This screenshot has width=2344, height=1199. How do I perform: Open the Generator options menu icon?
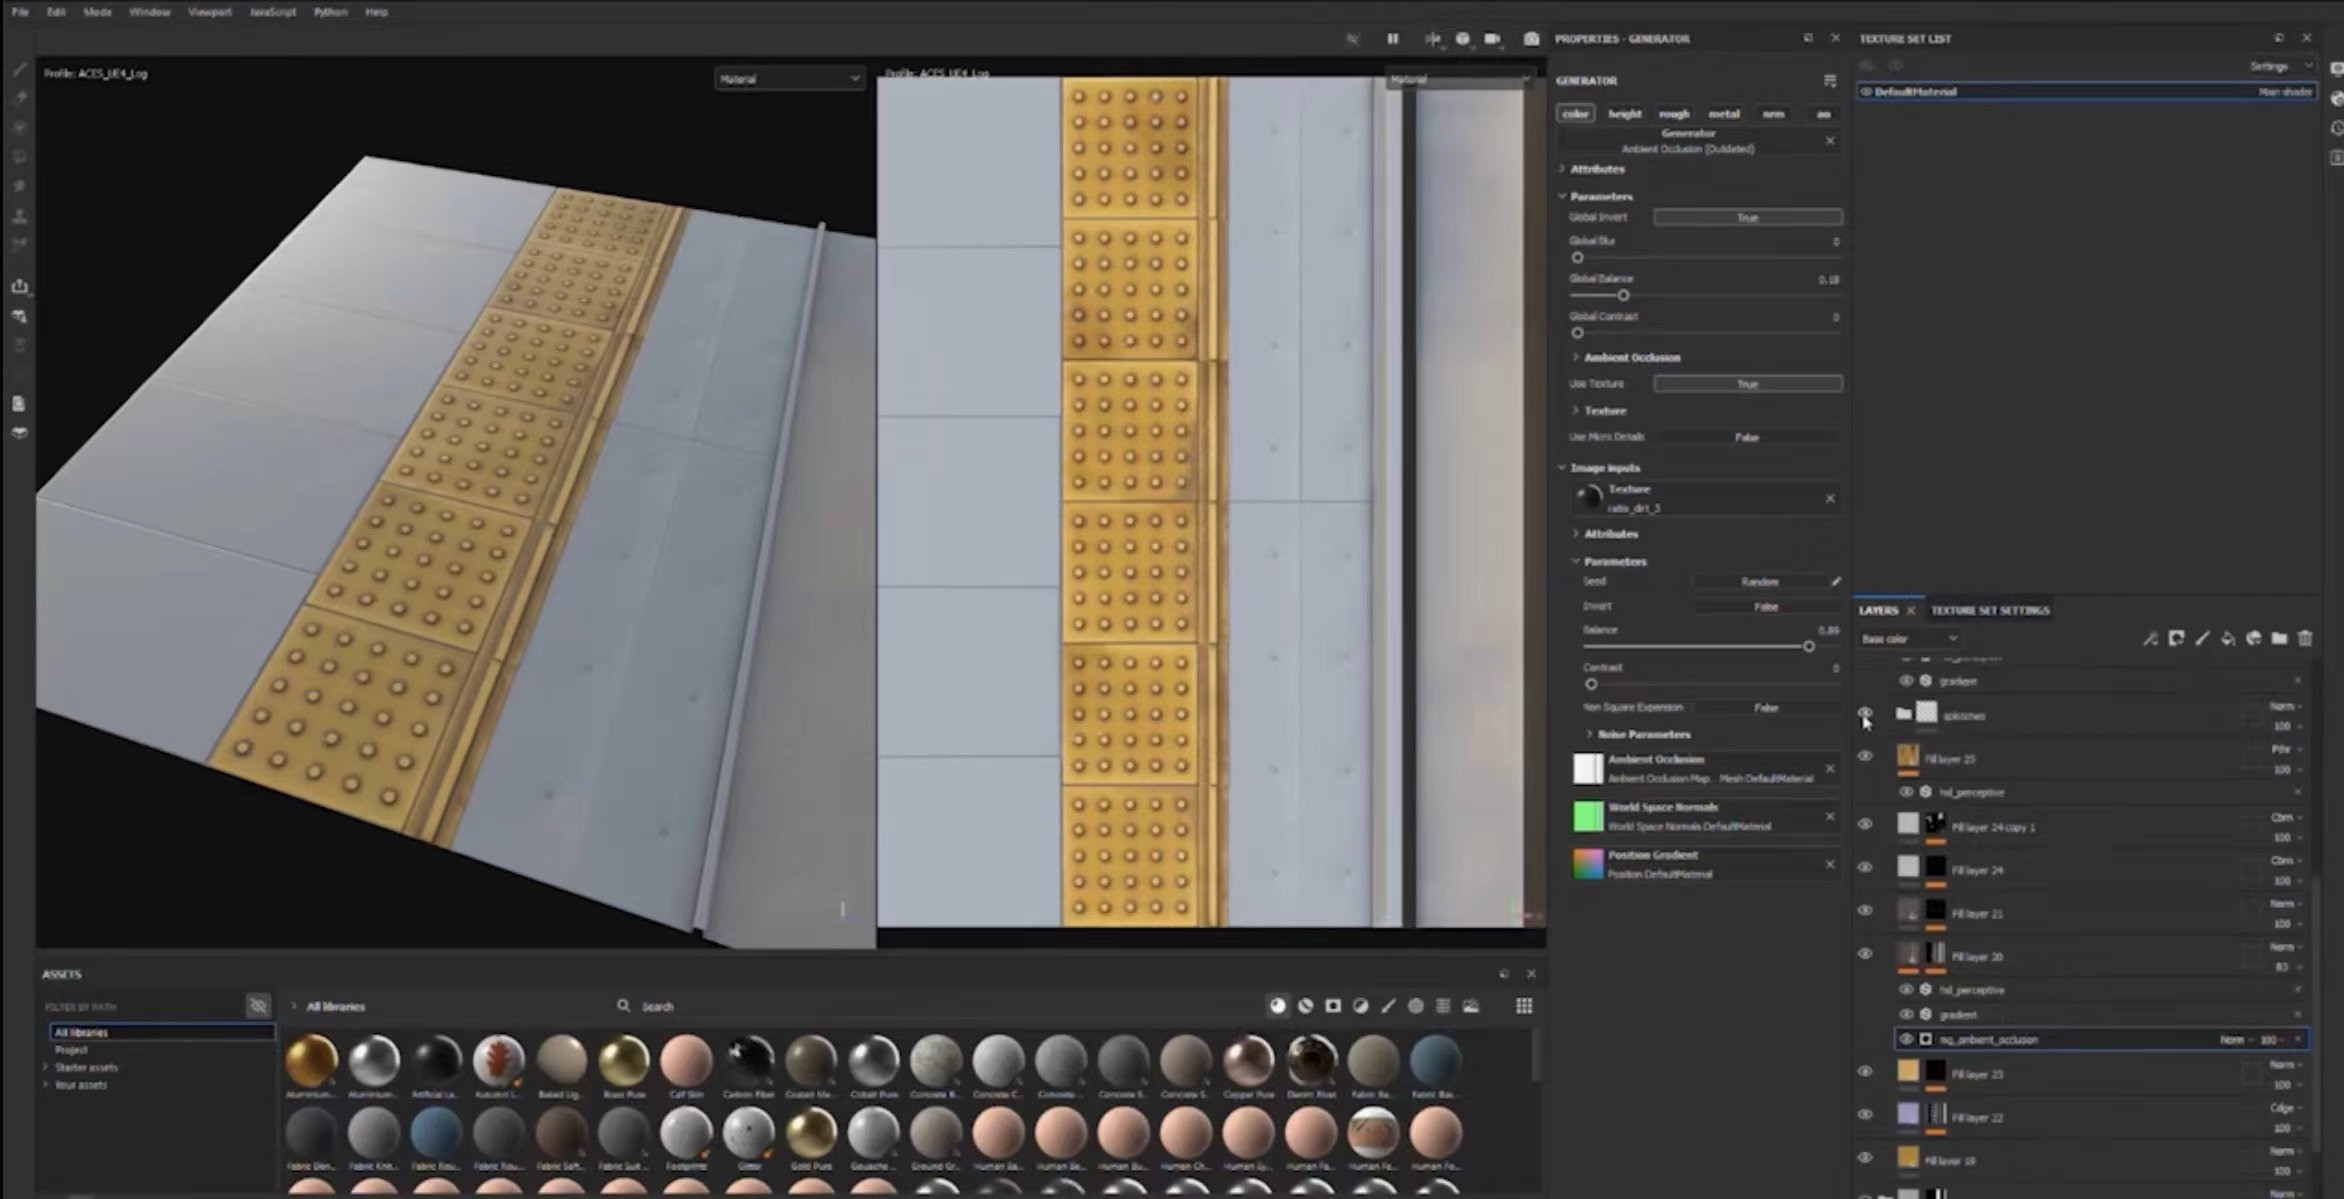pyautogui.click(x=1830, y=81)
